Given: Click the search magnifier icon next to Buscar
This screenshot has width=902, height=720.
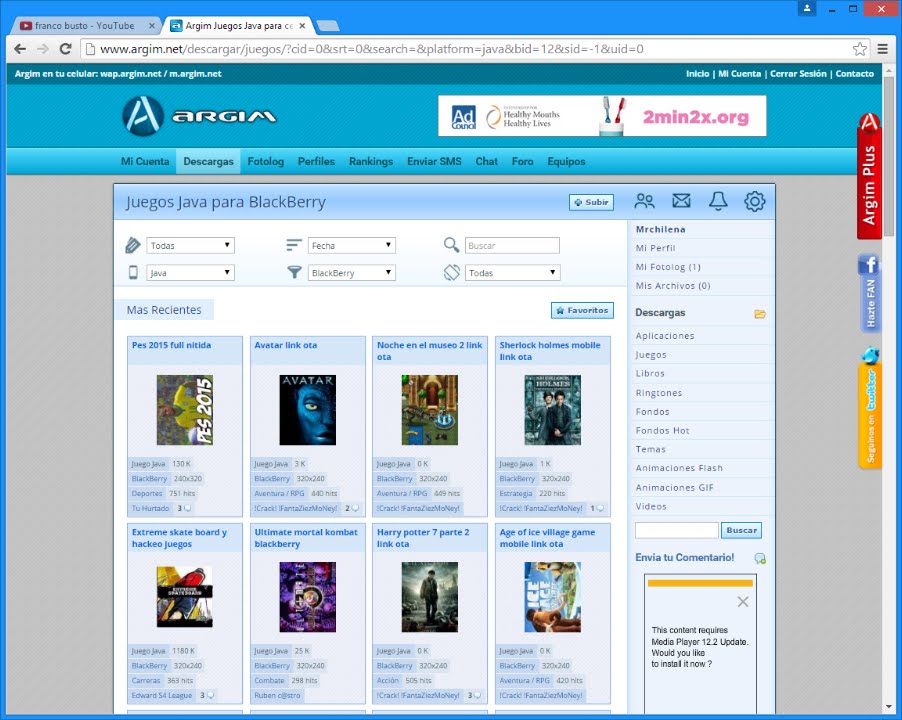Looking at the screenshot, I should (x=452, y=245).
